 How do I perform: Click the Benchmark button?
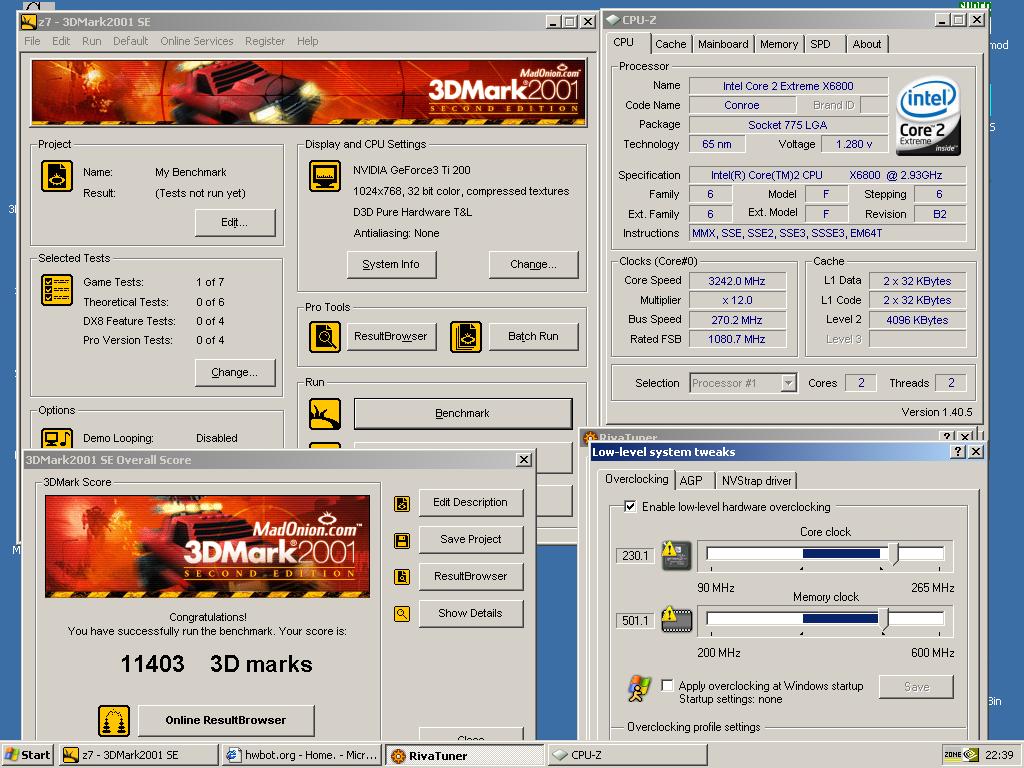tap(463, 413)
